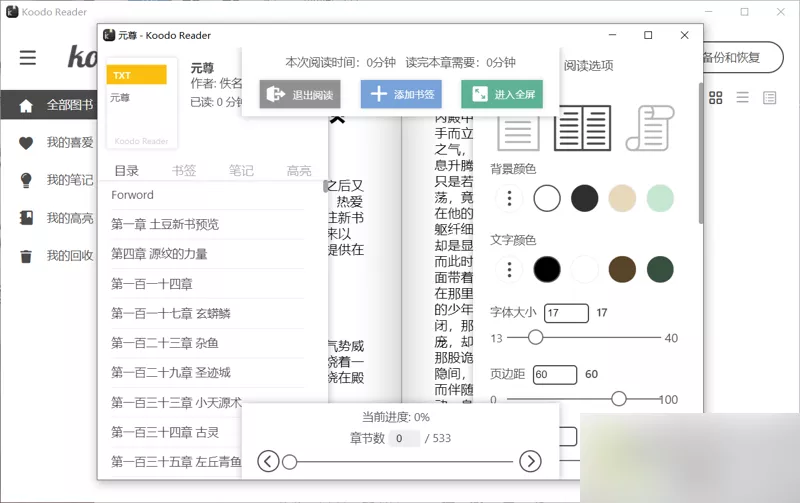
Task: Choose the mint green background color
Action: (x=660, y=198)
